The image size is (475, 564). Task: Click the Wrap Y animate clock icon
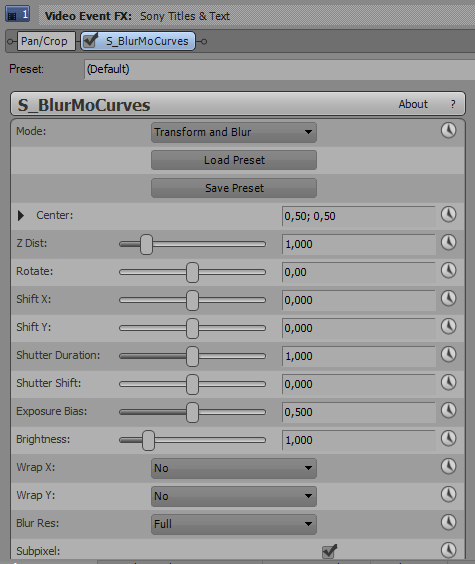[448, 495]
